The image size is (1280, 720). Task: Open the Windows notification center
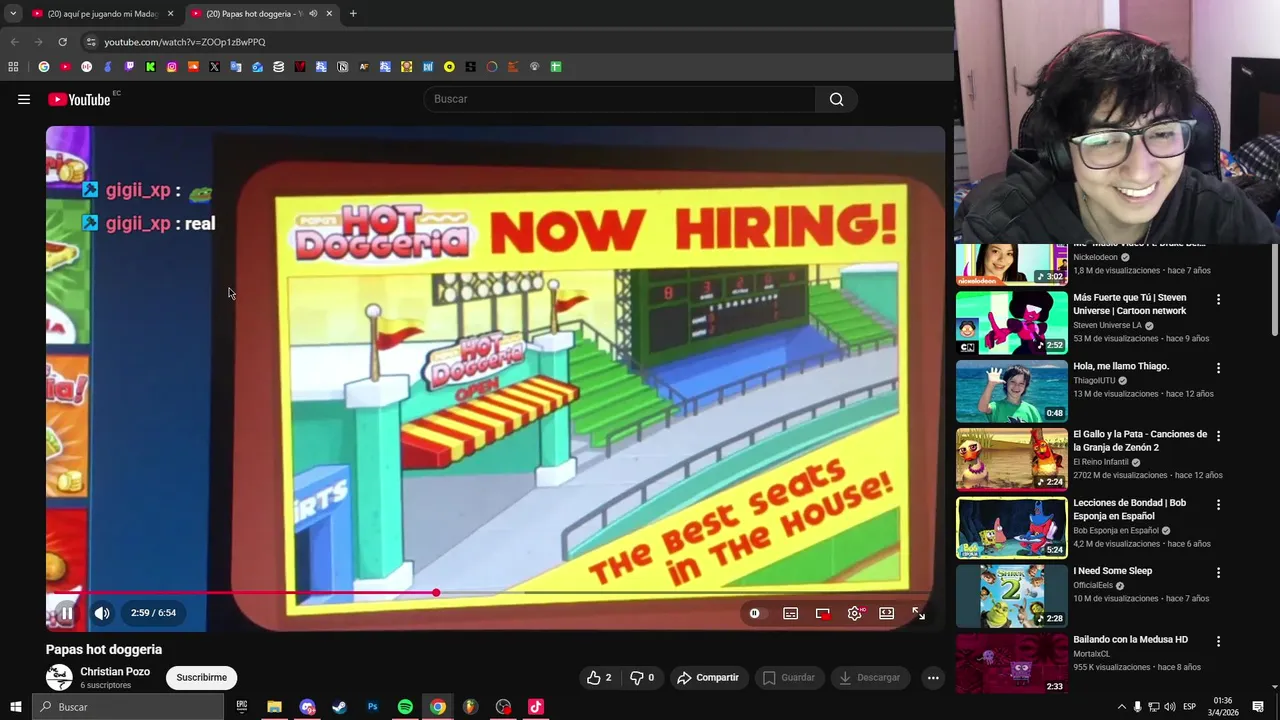(x=1258, y=707)
